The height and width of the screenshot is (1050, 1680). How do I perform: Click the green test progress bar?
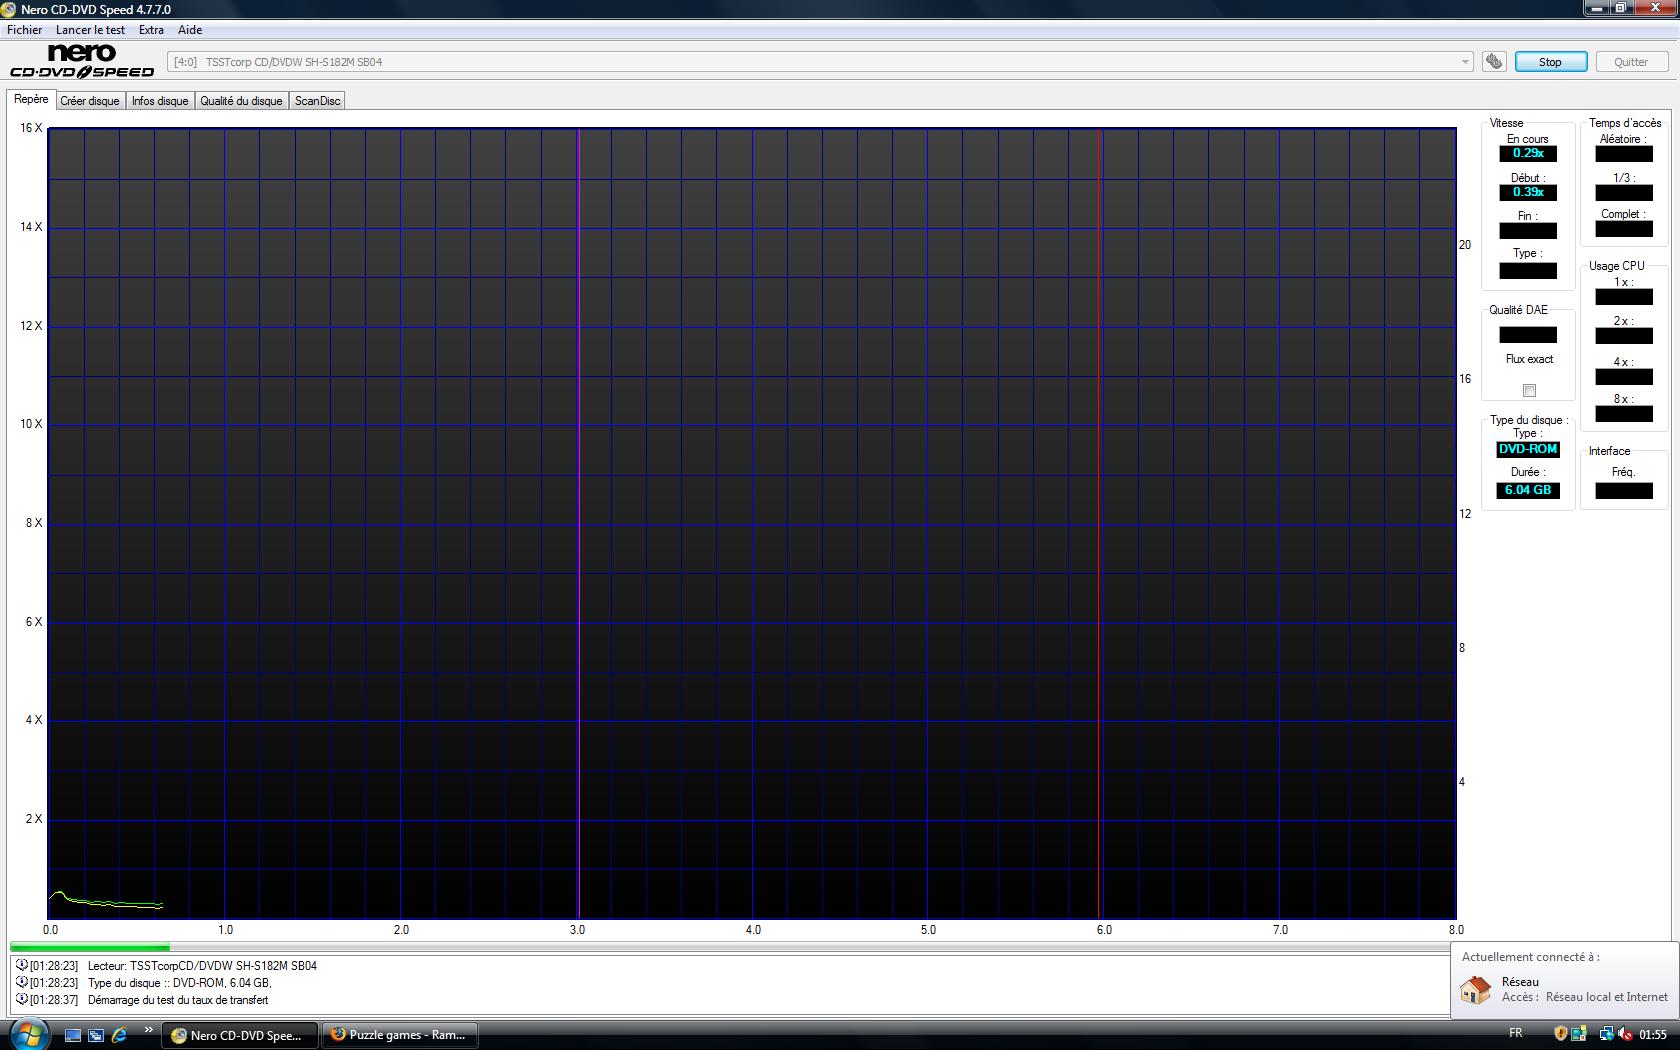point(90,947)
